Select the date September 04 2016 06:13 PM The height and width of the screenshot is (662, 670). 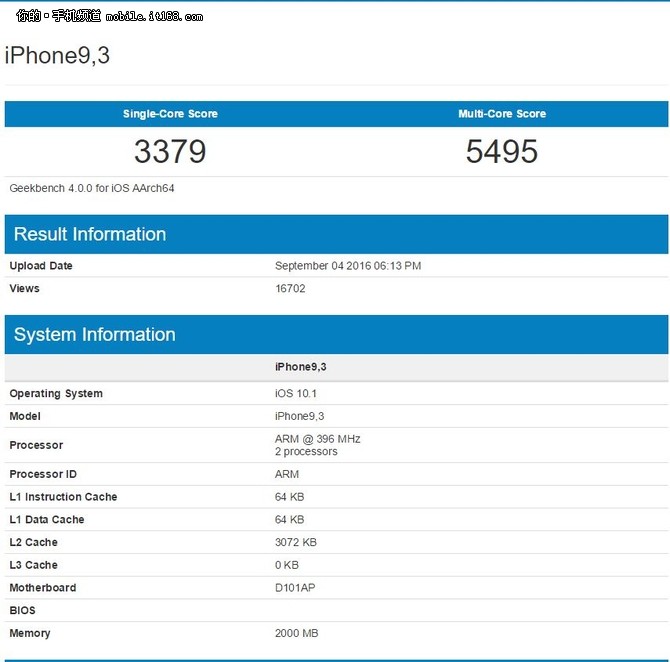click(348, 266)
